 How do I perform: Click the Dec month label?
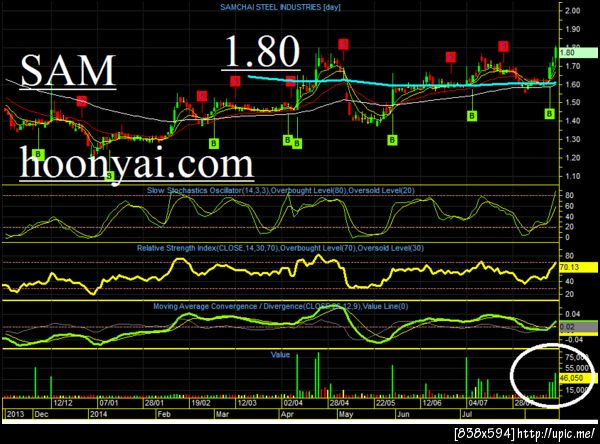click(x=41, y=414)
